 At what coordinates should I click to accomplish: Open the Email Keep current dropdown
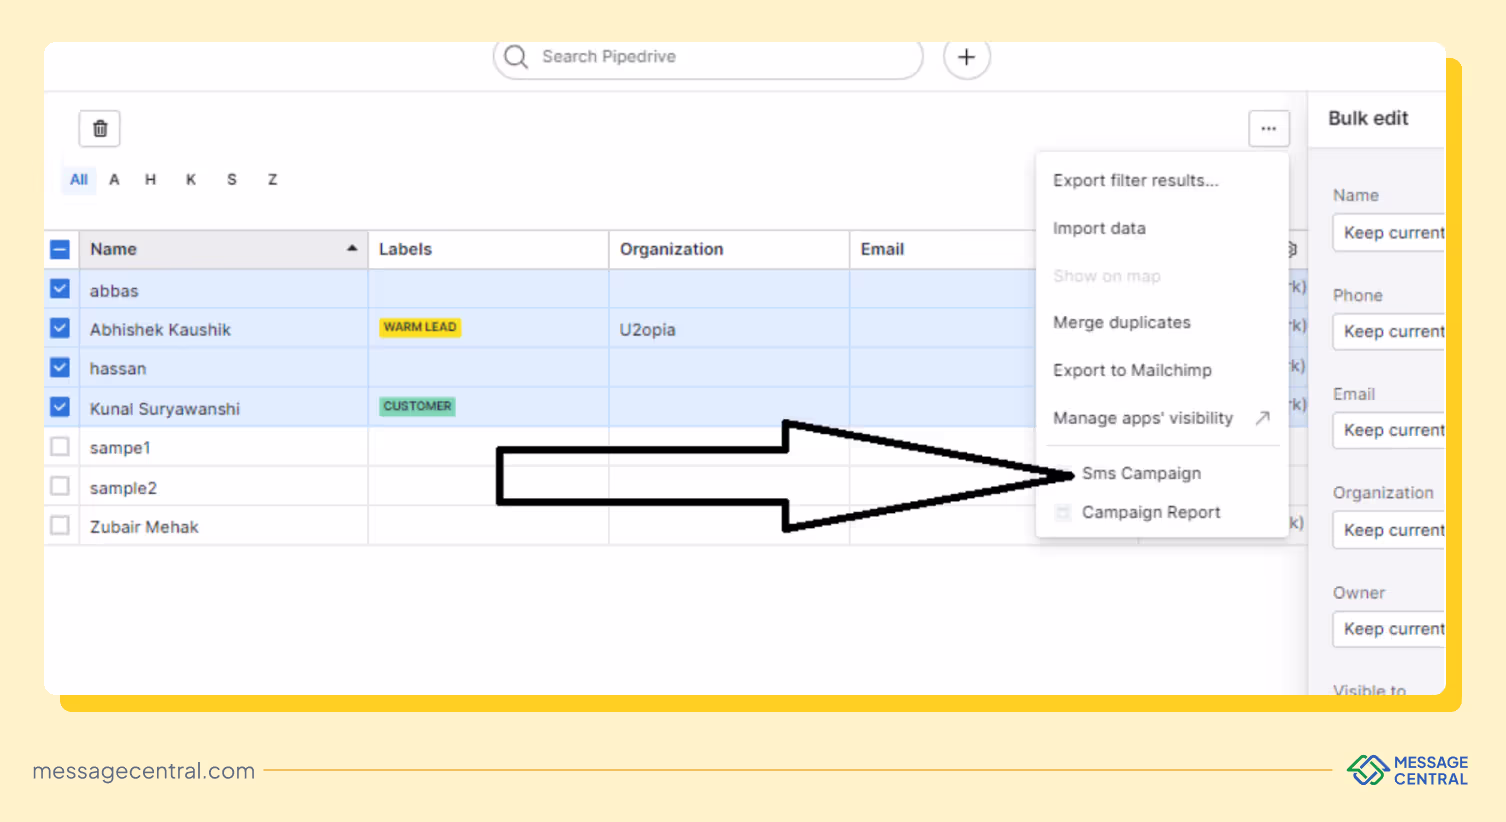1389,430
